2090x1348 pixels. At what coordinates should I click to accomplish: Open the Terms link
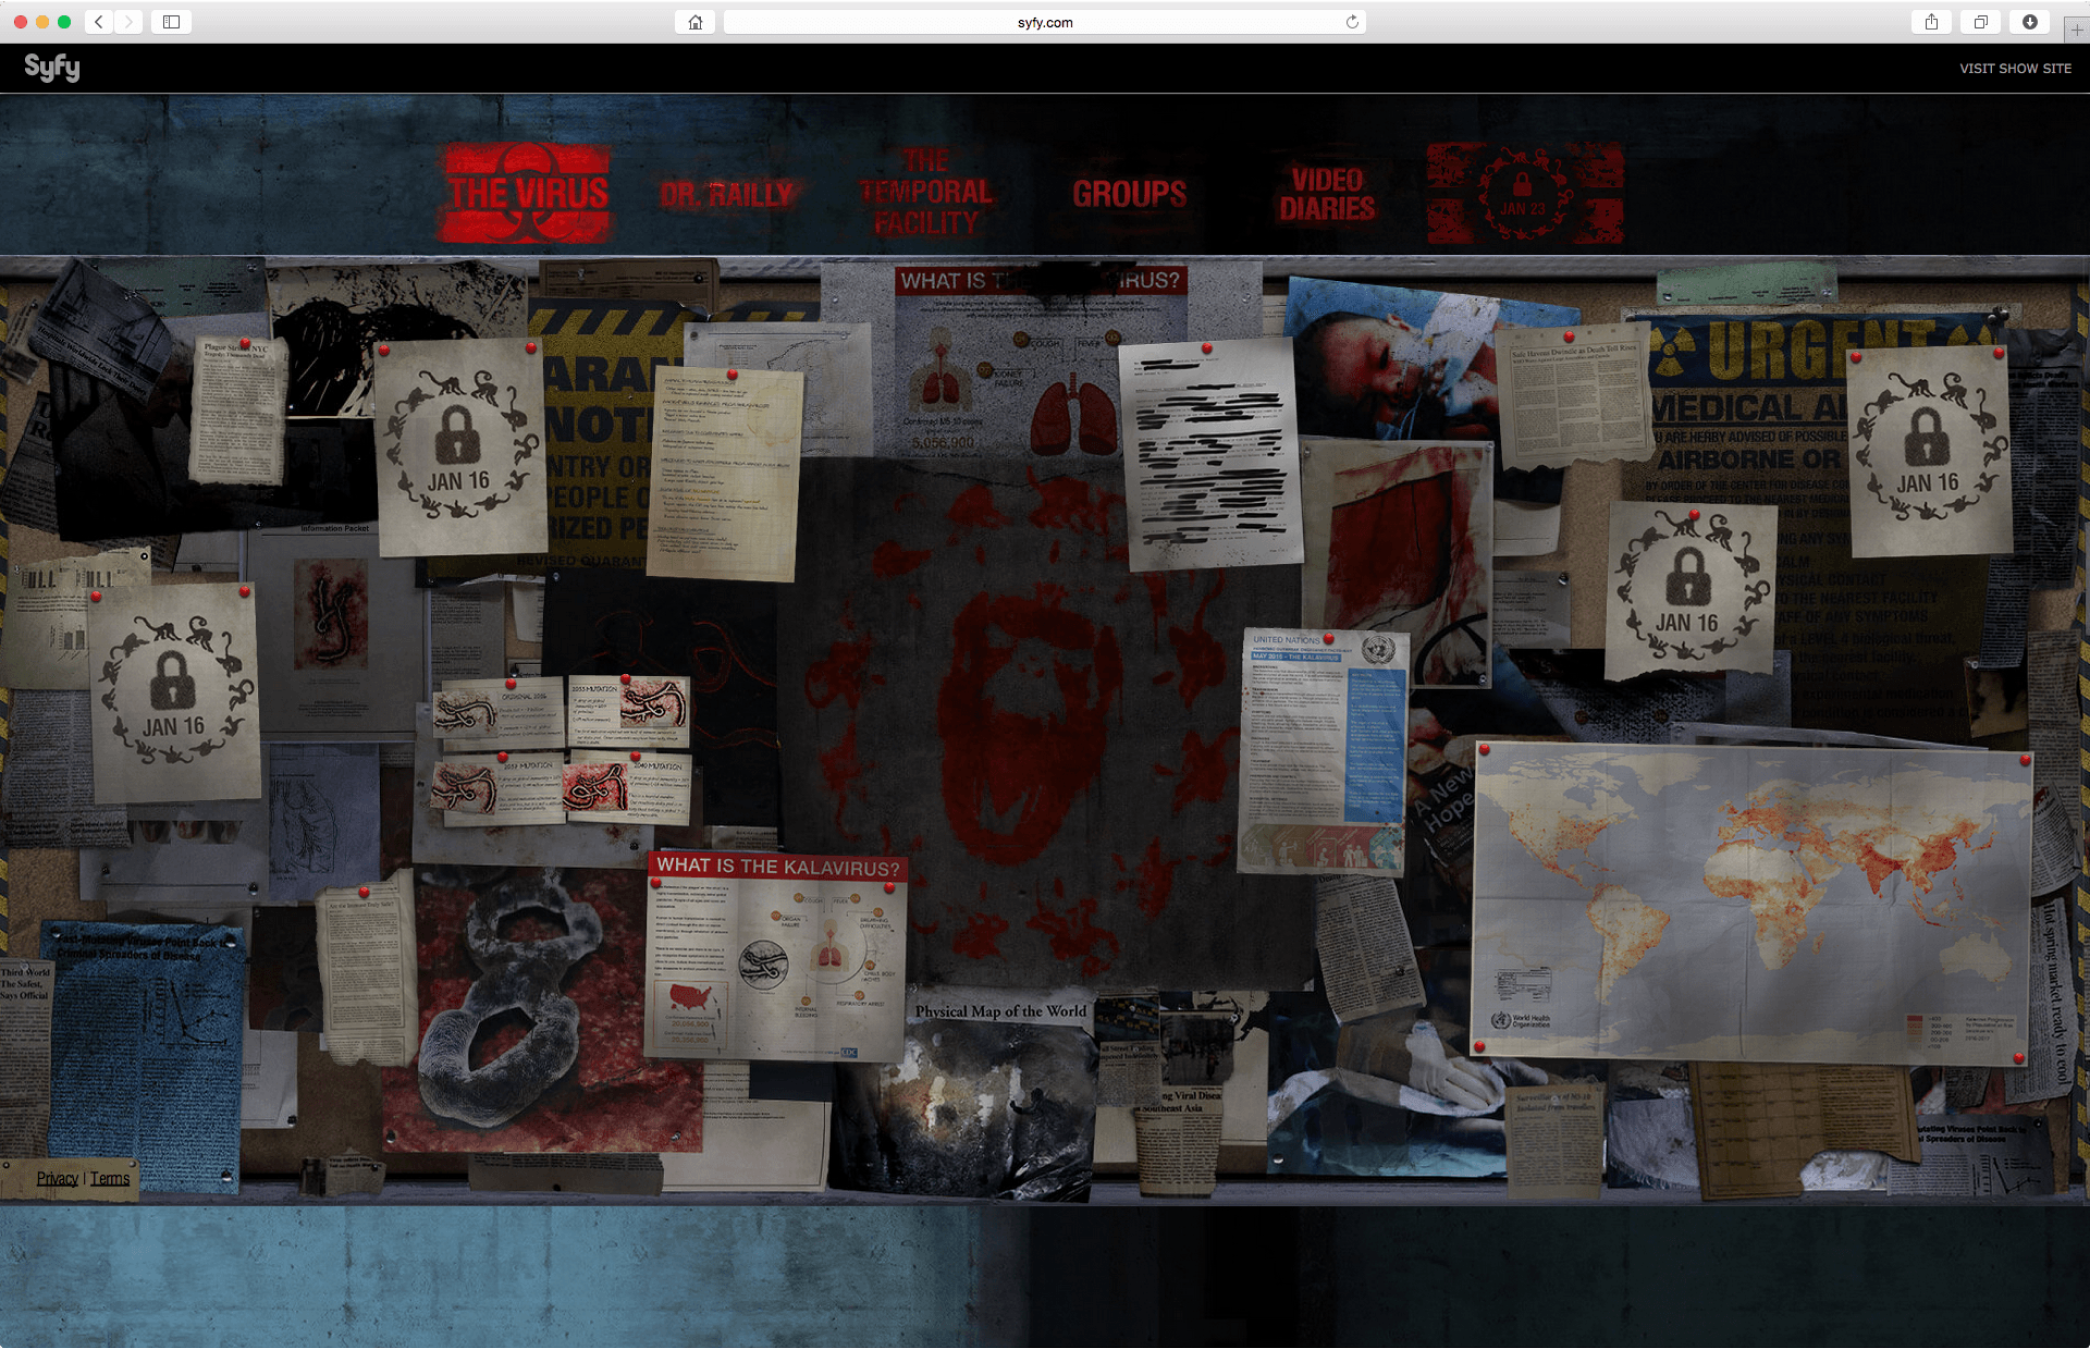coord(110,1178)
